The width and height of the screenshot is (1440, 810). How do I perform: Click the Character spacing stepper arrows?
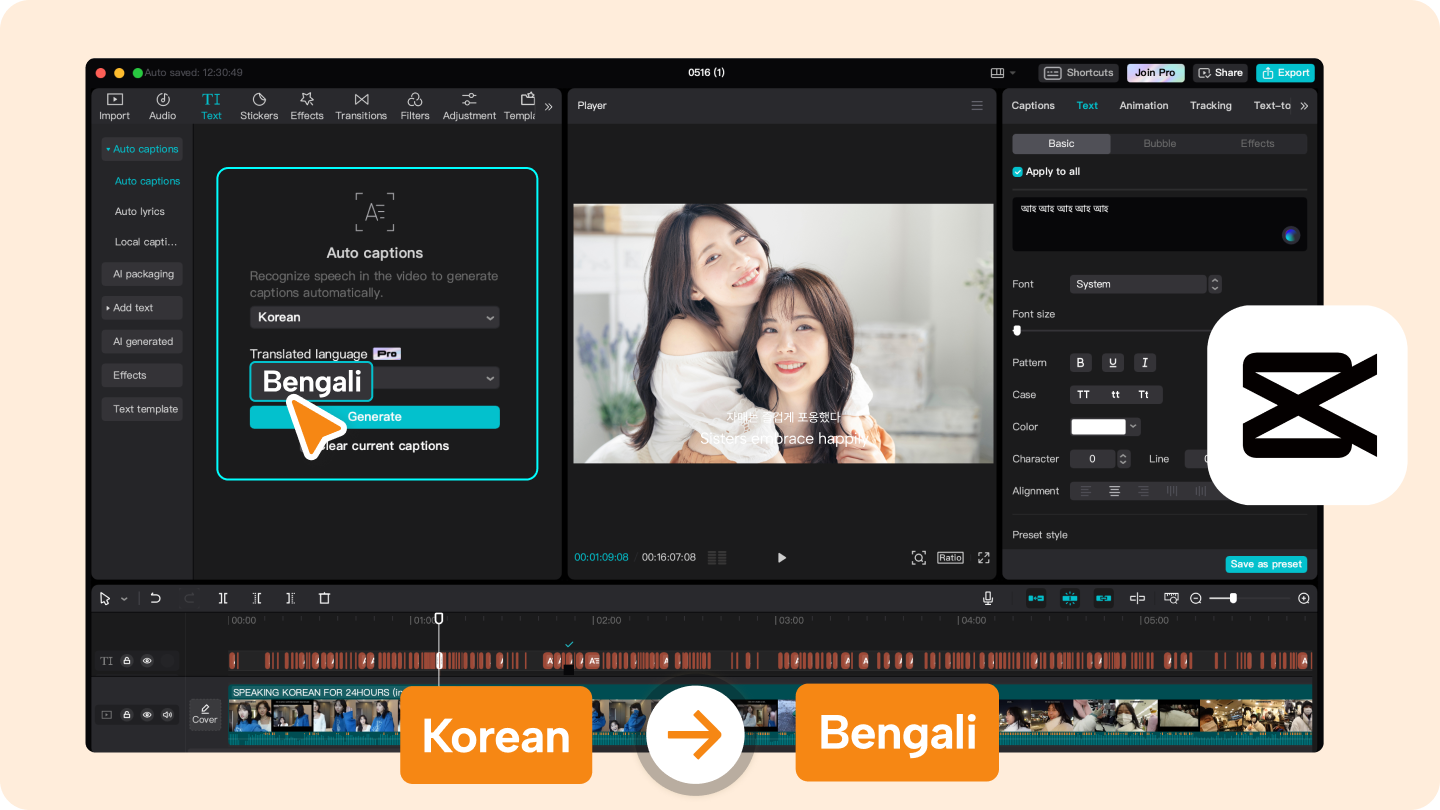[1123, 459]
